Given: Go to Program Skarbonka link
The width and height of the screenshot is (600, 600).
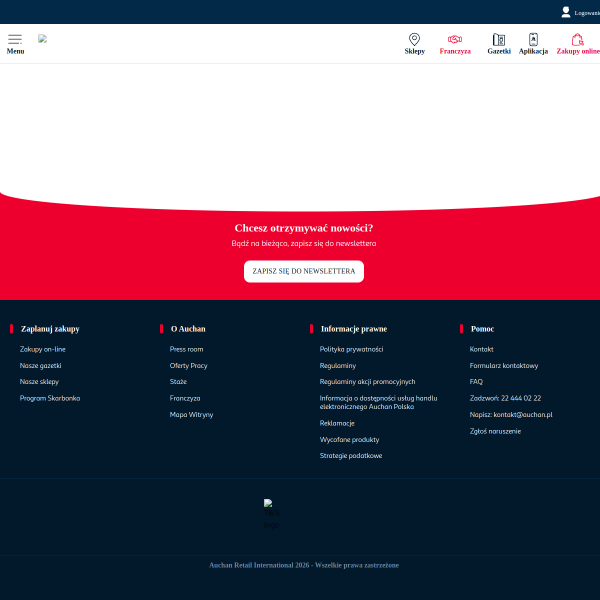Looking at the screenshot, I should (x=50, y=398).
